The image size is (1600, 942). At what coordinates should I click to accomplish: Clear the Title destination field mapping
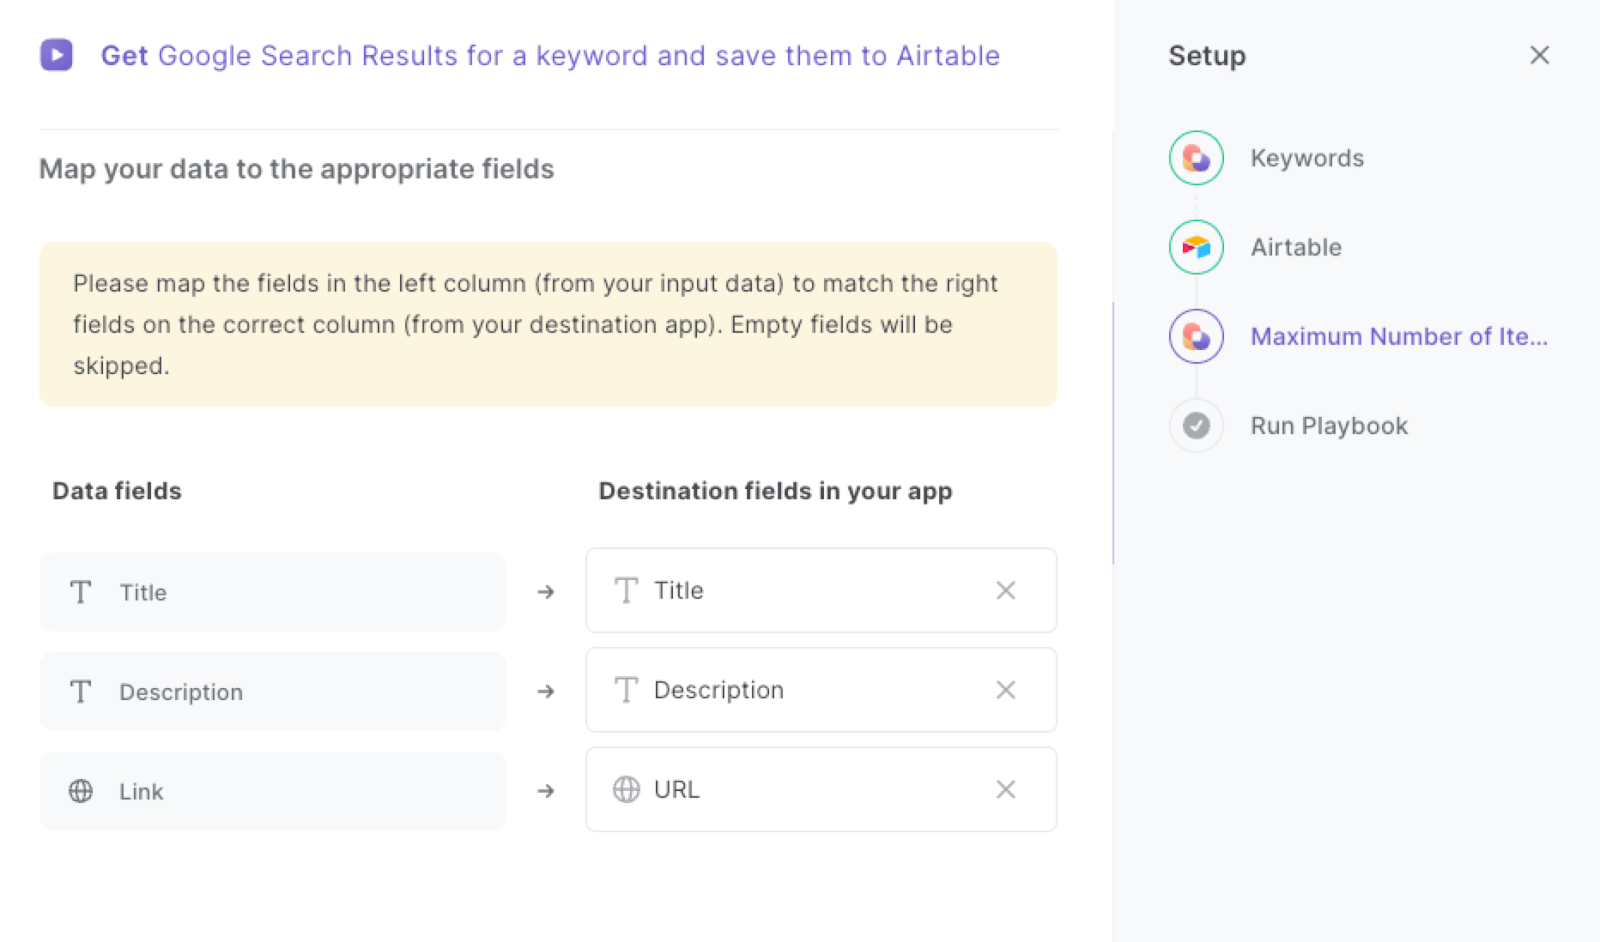[x=1006, y=591]
